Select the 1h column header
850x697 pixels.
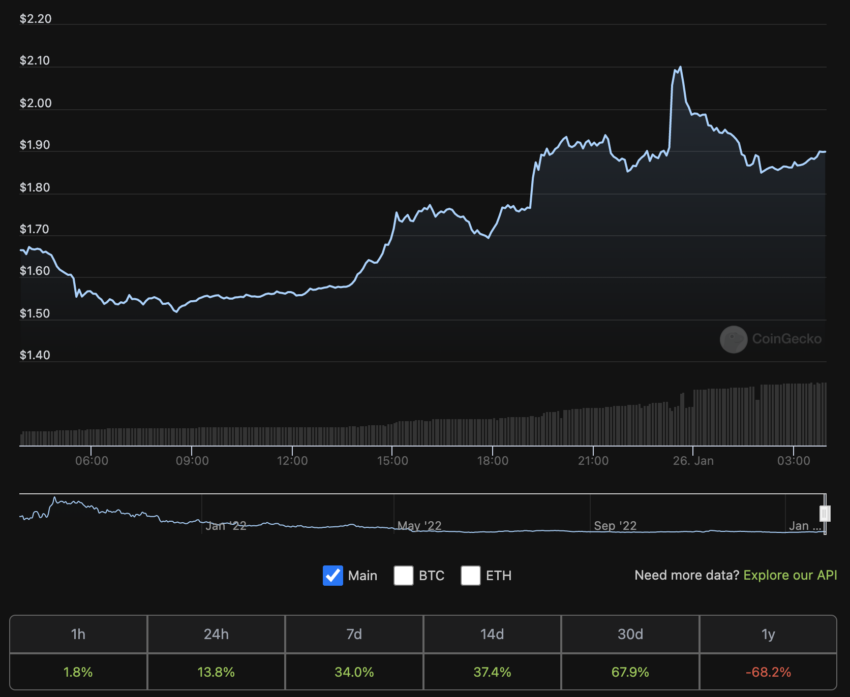tap(78, 634)
